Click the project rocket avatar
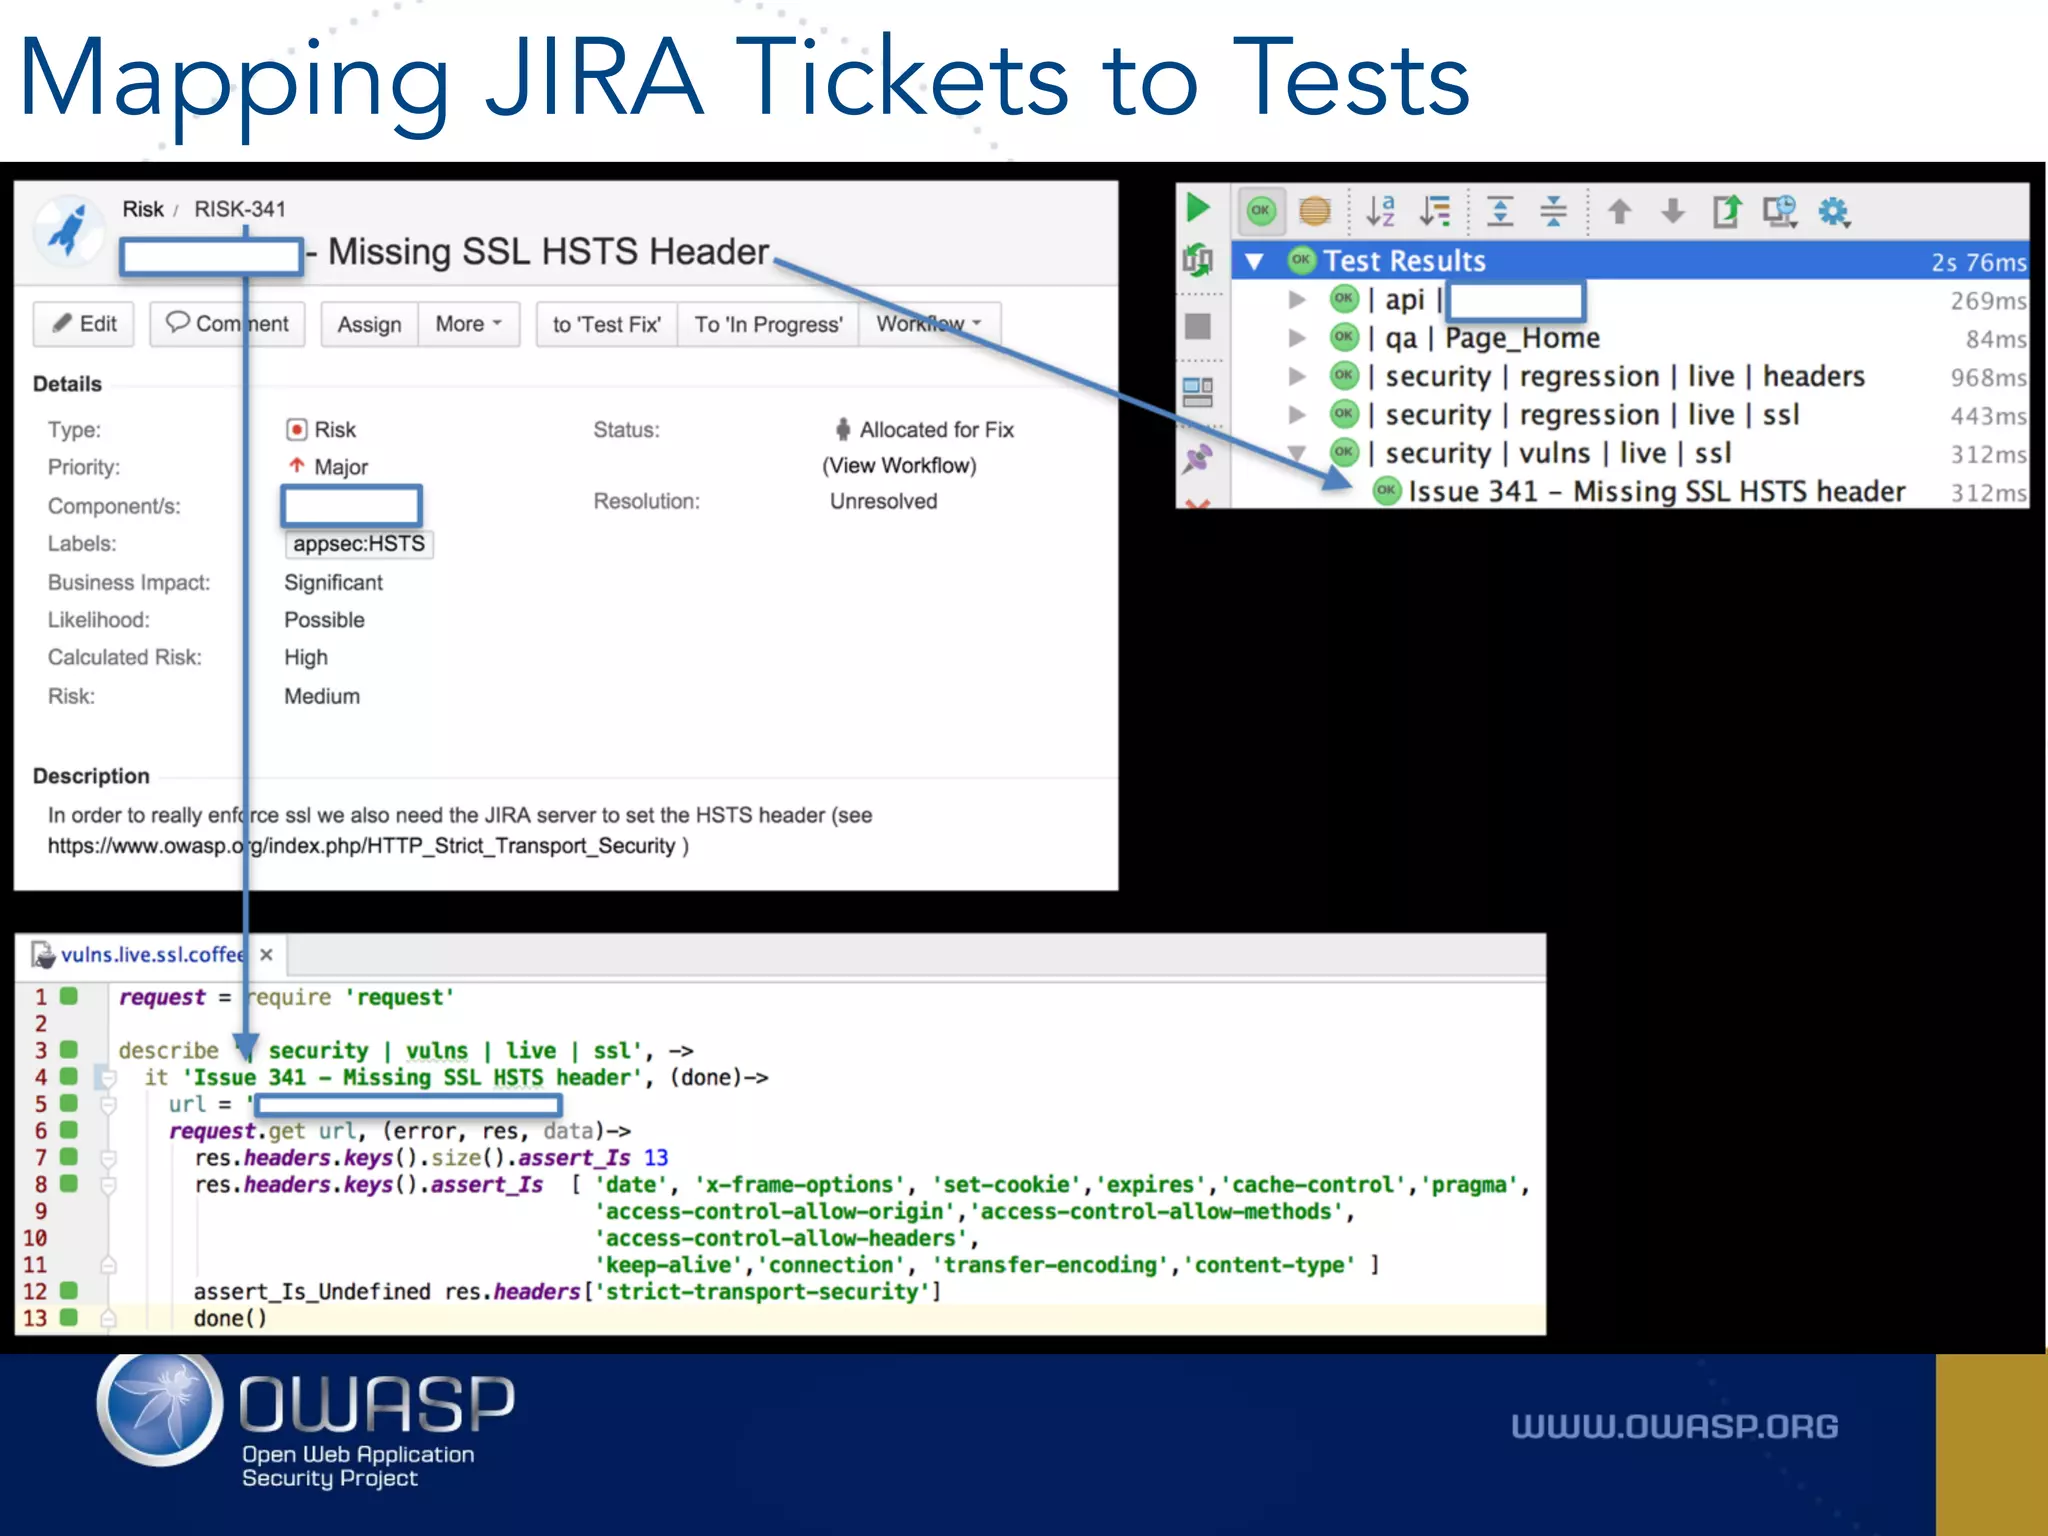2048x1536 pixels. (68, 230)
